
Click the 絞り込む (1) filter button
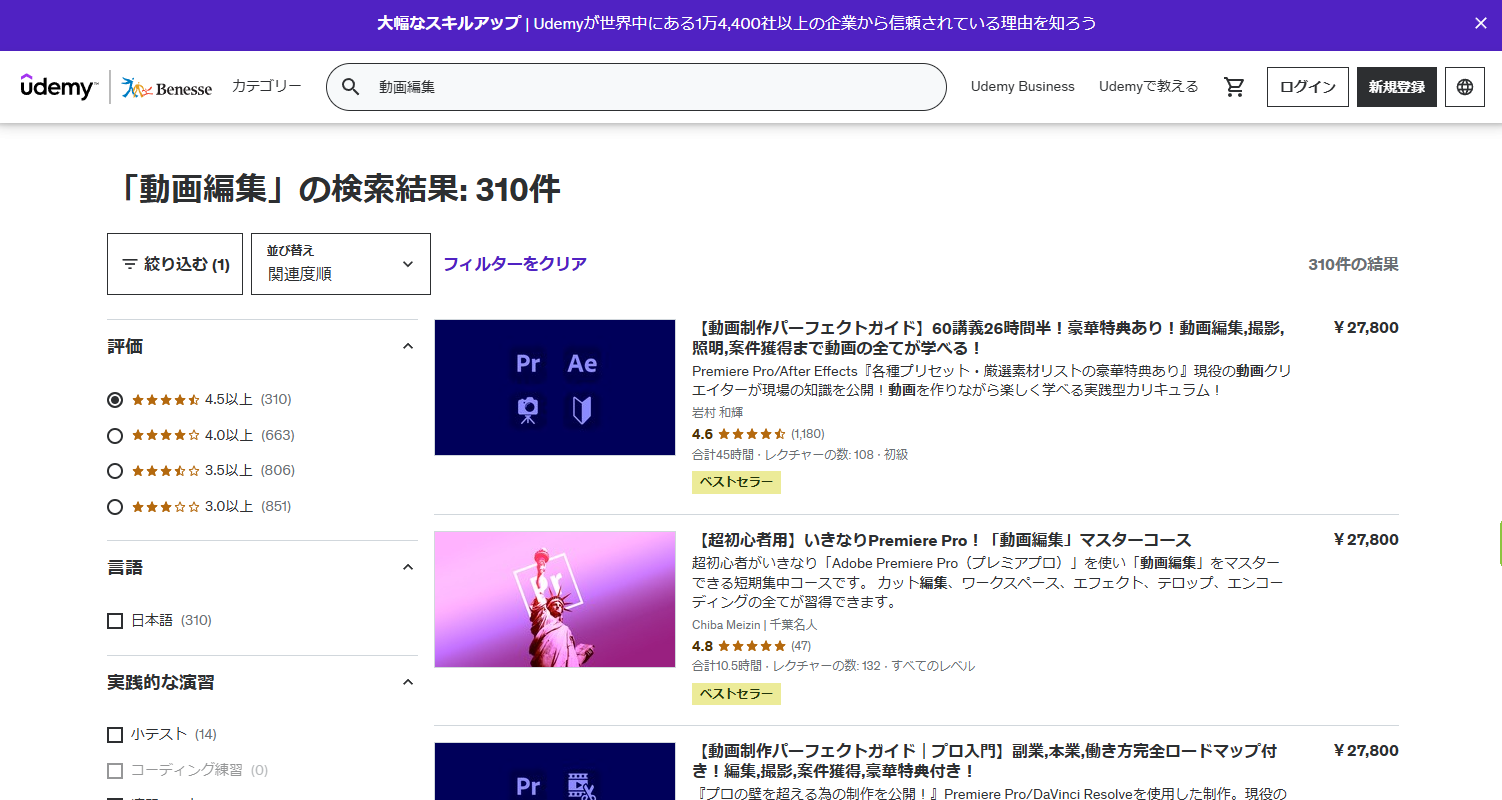click(x=175, y=264)
